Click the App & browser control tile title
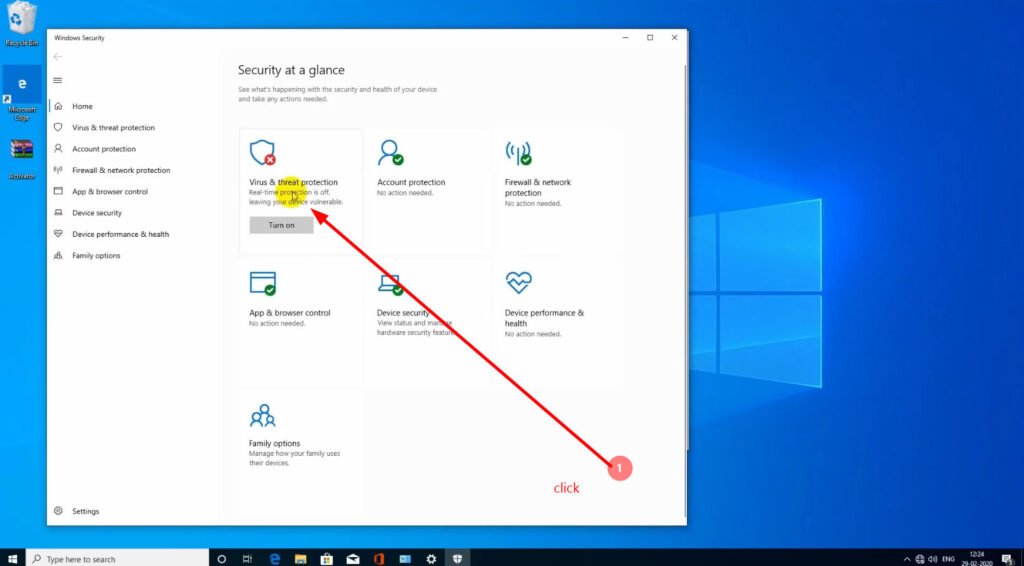 coord(289,313)
